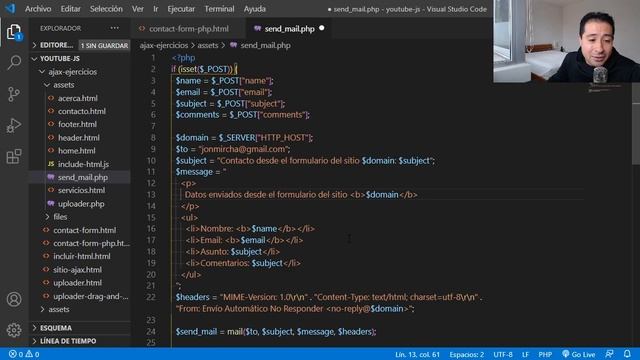Open the Manage settings gear icon

click(14, 330)
